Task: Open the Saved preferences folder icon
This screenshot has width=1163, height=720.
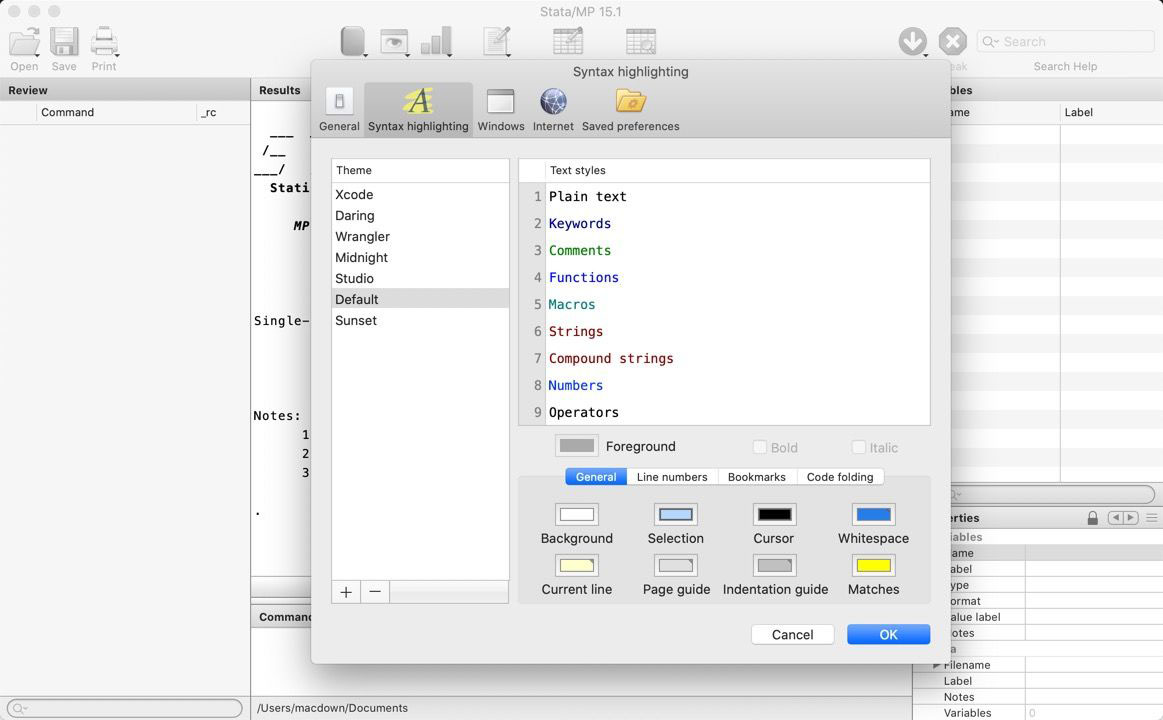Action: 630,101
